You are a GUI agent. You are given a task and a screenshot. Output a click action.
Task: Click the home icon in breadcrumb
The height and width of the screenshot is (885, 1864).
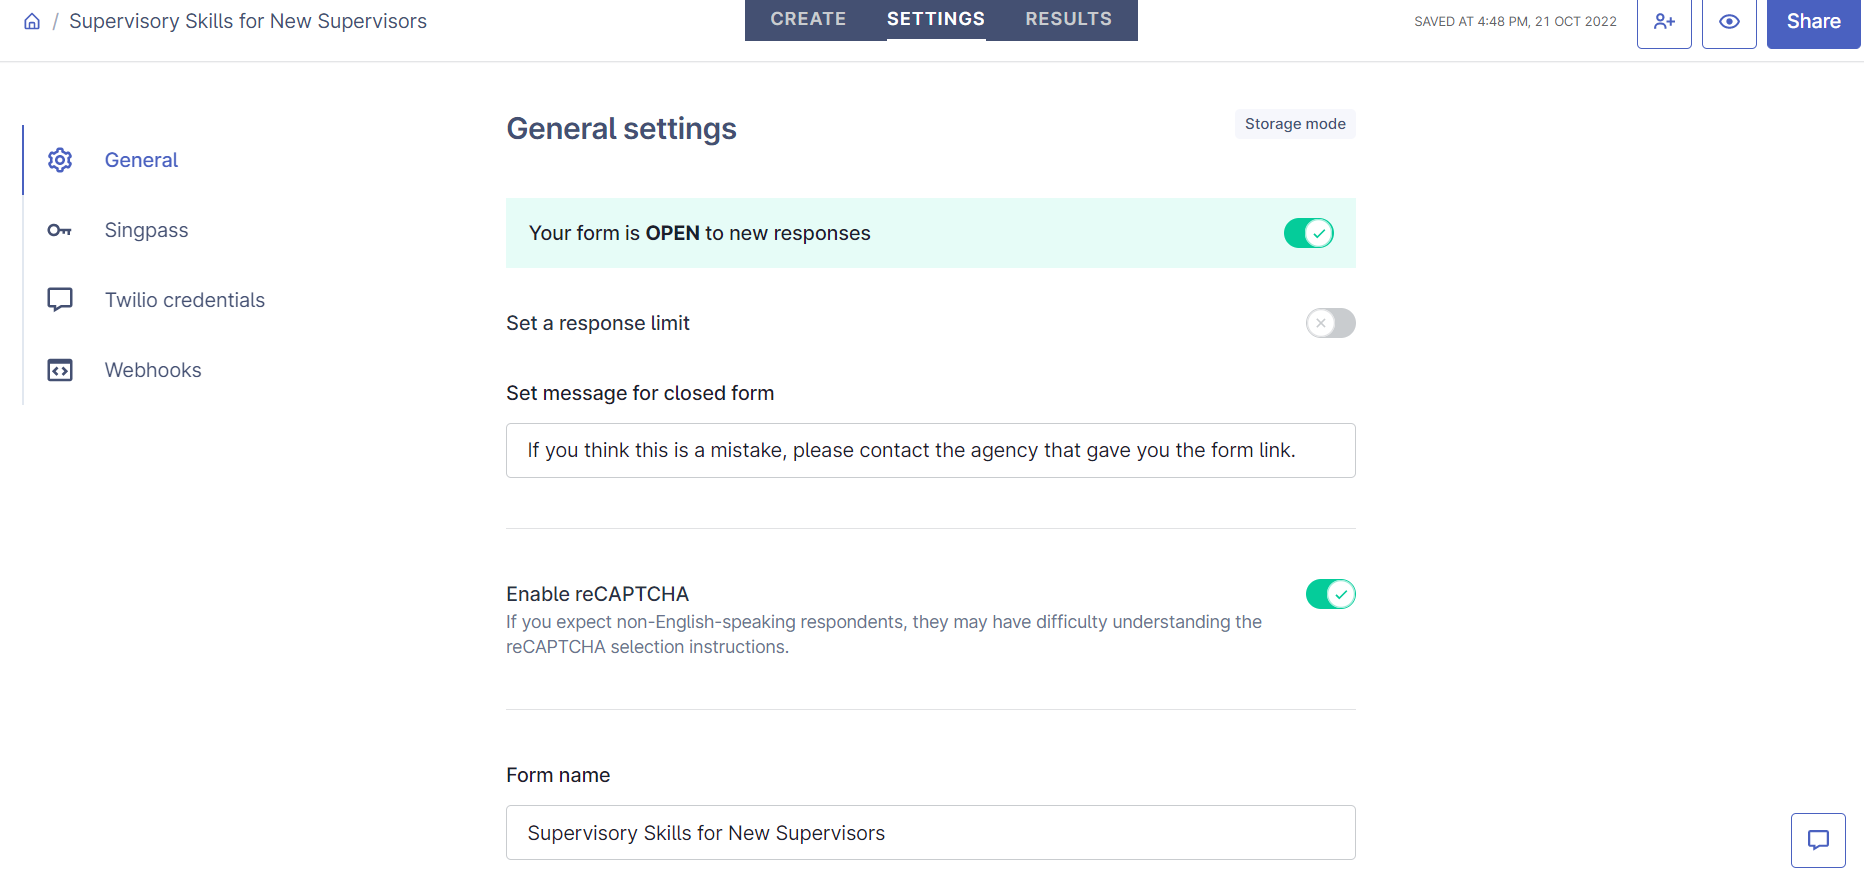(32, 21)
